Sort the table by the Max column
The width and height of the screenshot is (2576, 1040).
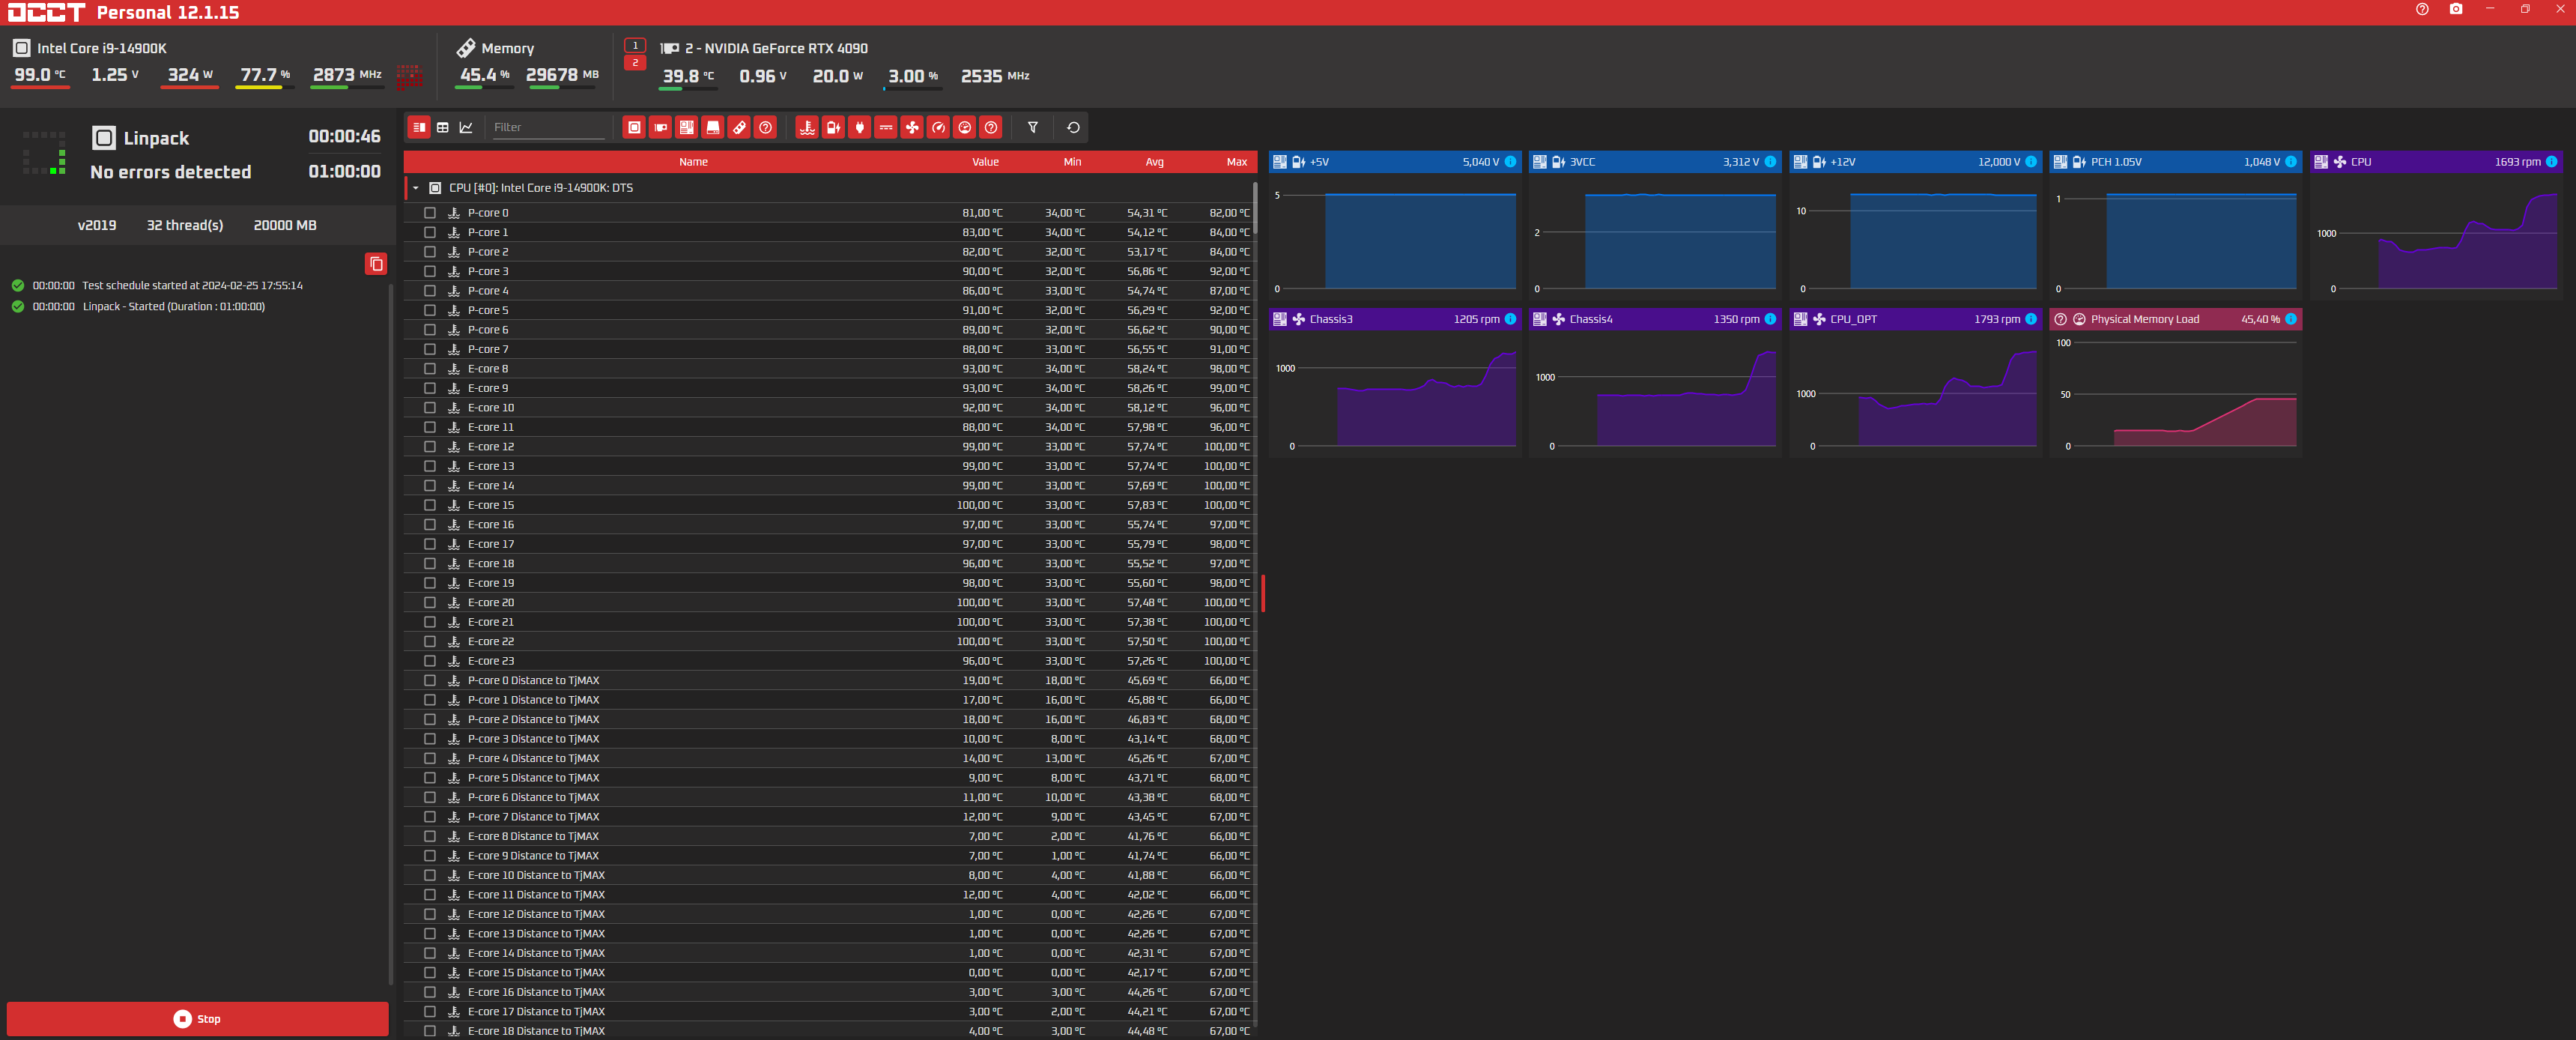[1236, 162]
